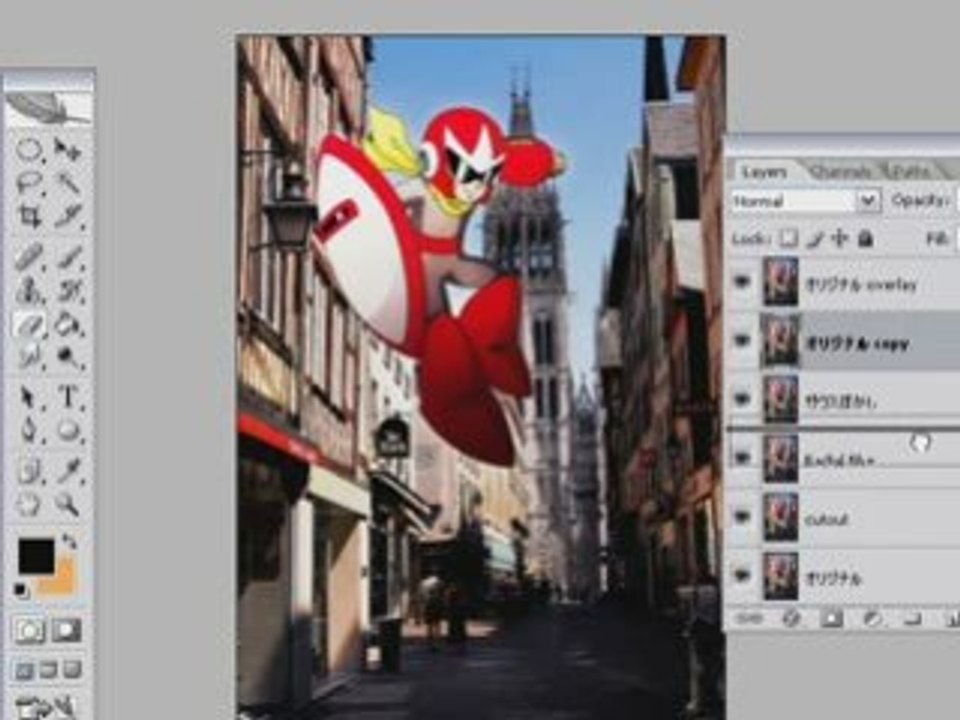Select the Pen tool
The width and height of the screenshot is (960, 720).
29,430
